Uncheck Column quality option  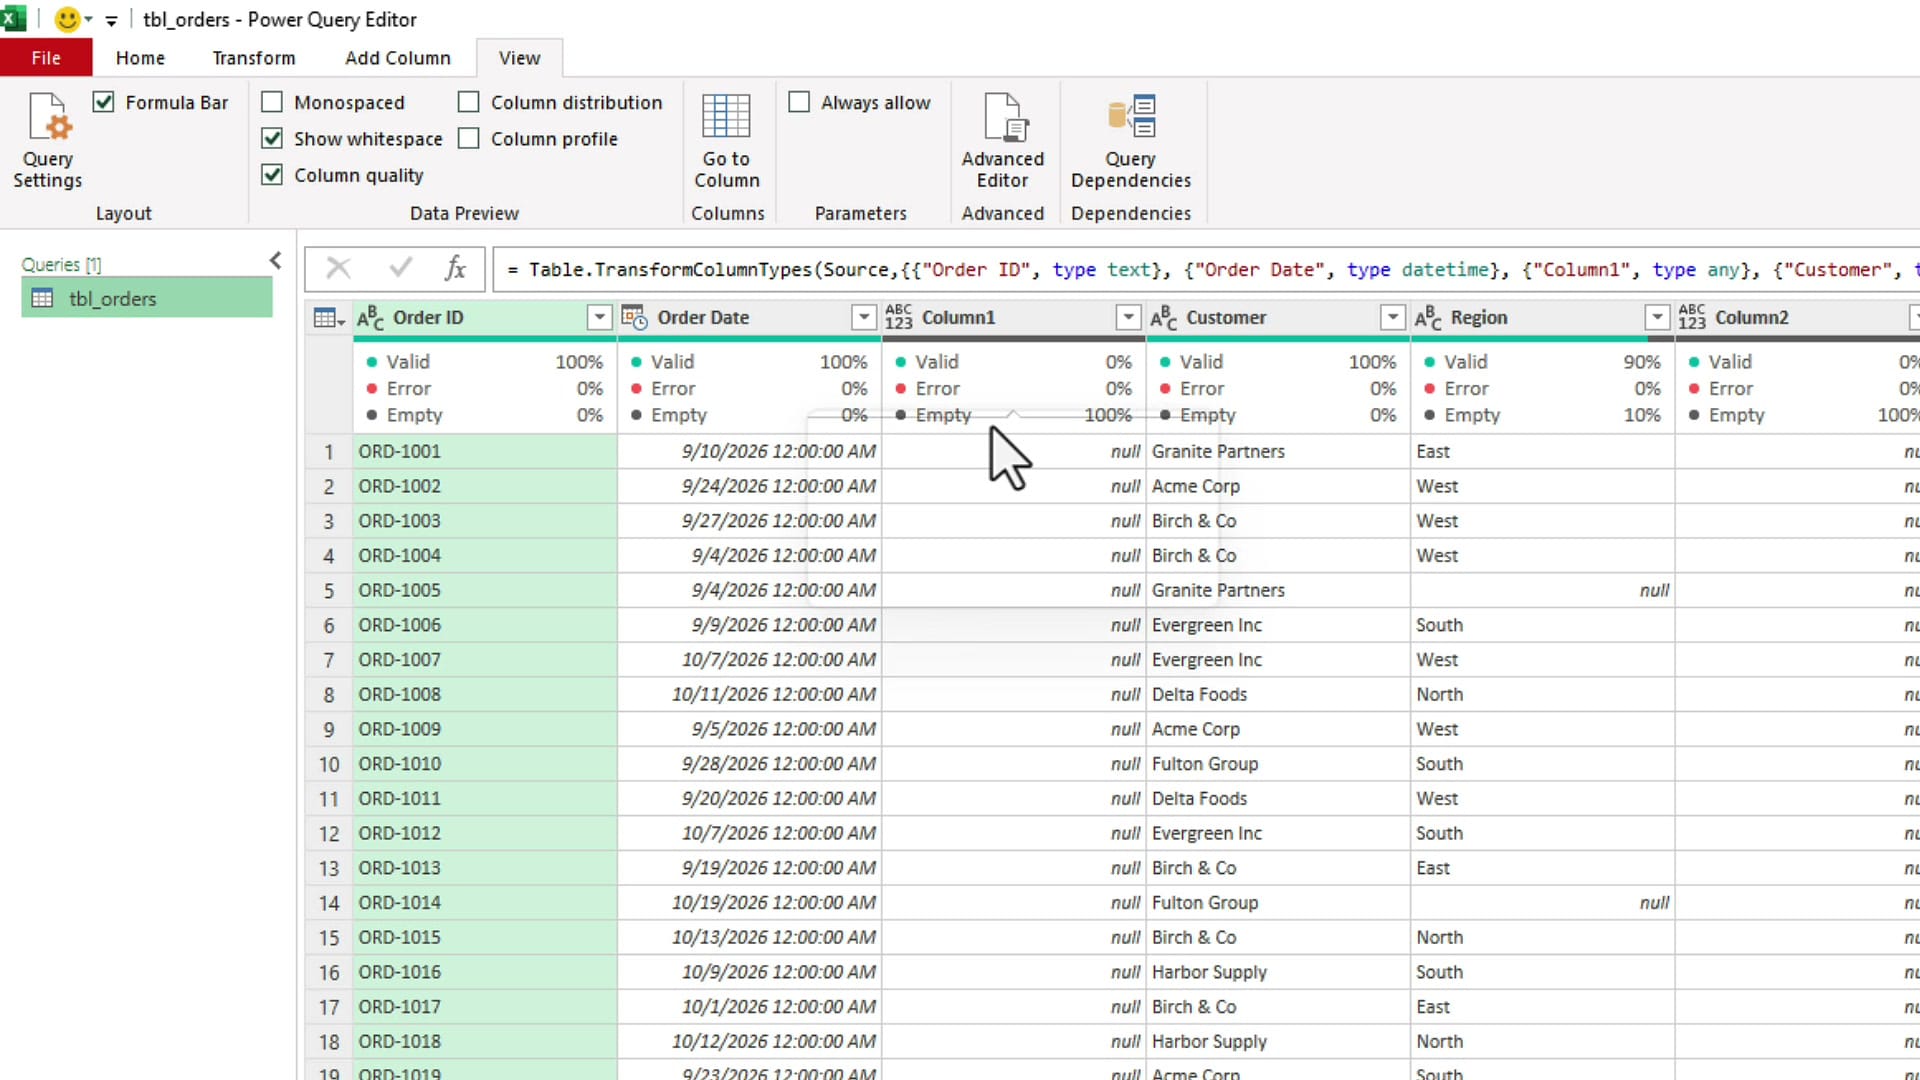point(272,174)
